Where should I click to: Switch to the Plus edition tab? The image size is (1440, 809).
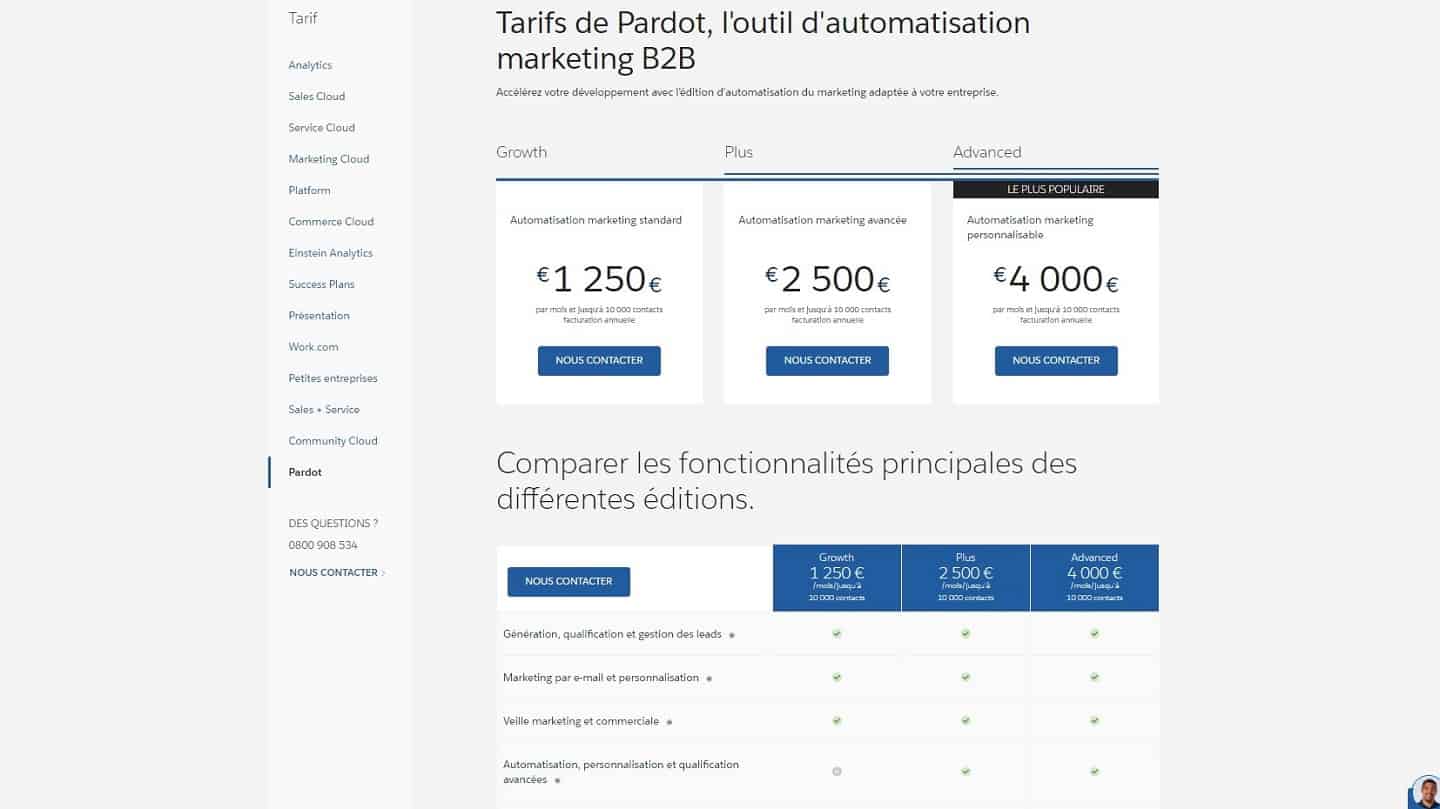pos(739,152)
